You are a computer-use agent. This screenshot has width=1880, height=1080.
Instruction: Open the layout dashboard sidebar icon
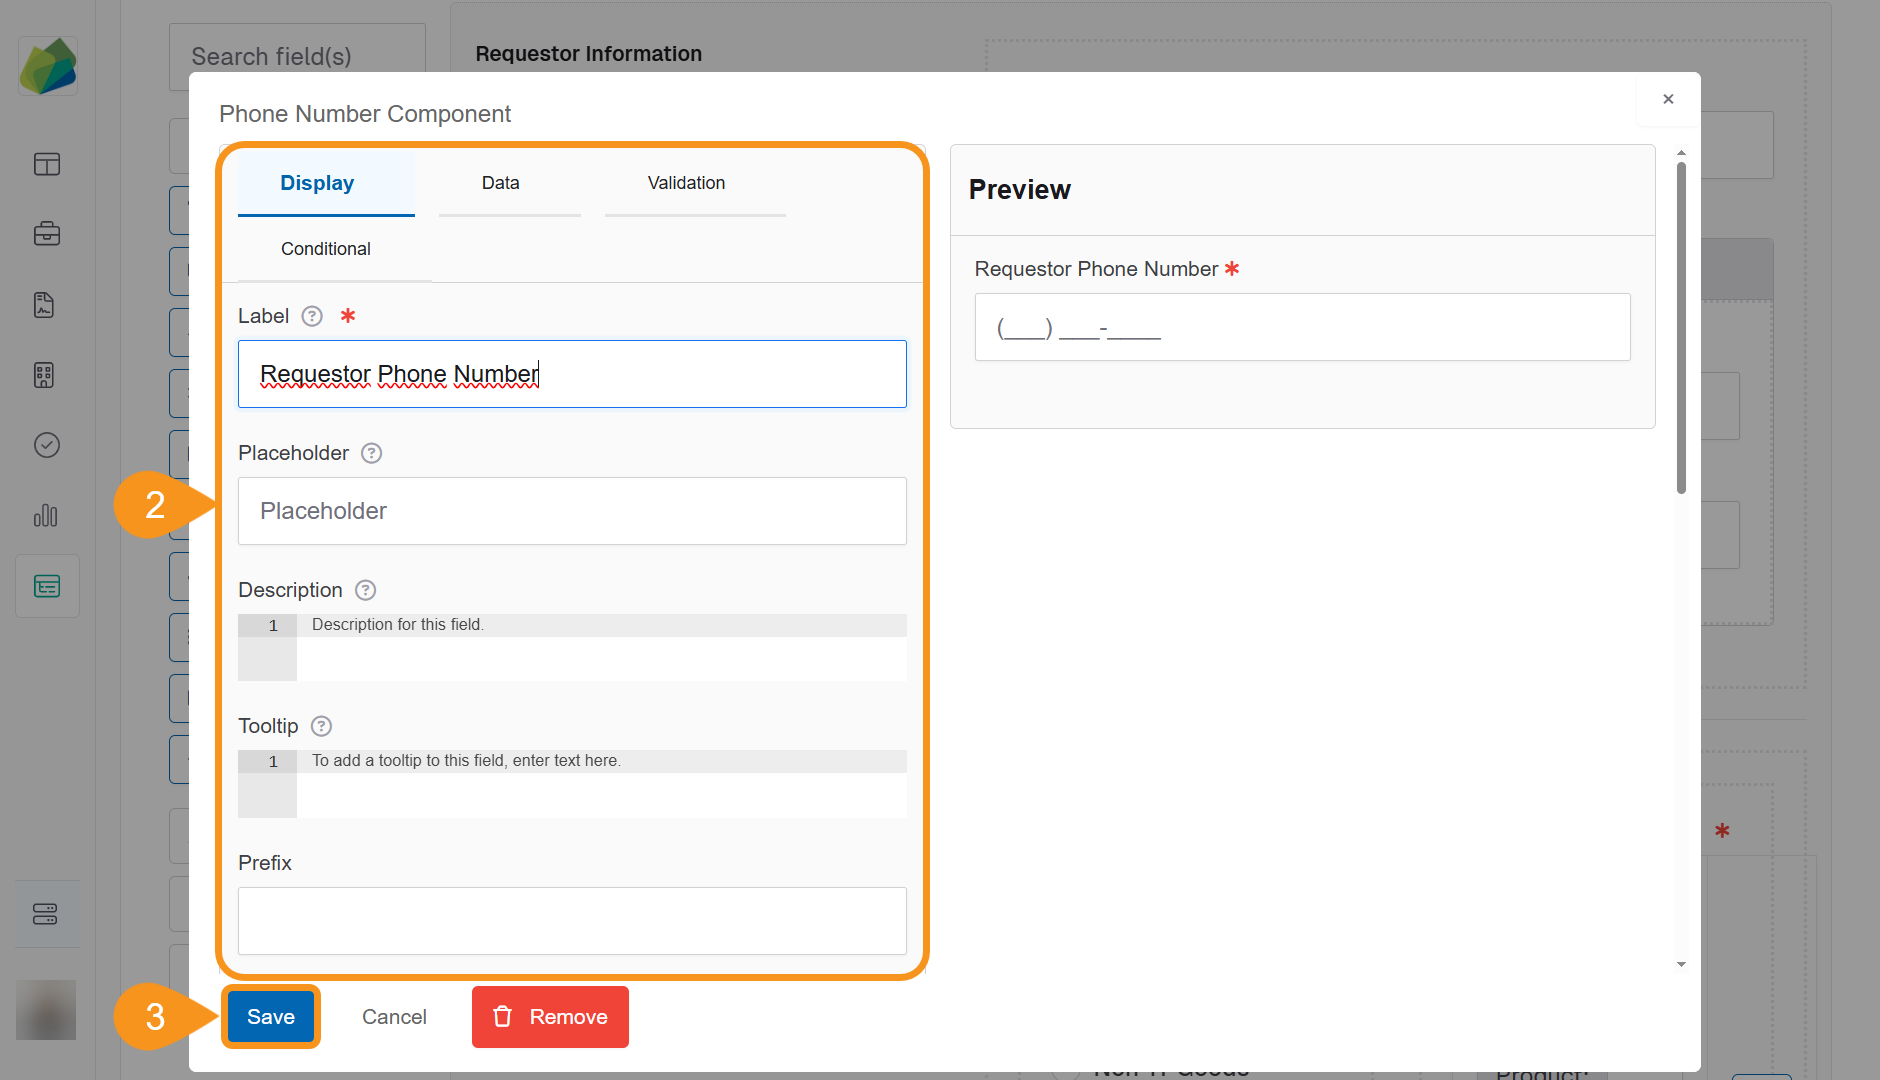tap(47, 164)
